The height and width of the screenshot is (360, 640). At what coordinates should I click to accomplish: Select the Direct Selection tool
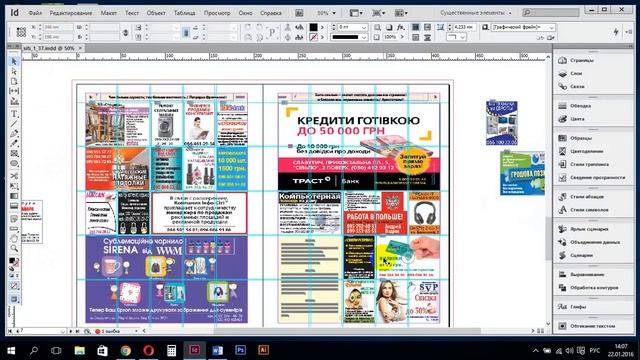tap(14, 71)
